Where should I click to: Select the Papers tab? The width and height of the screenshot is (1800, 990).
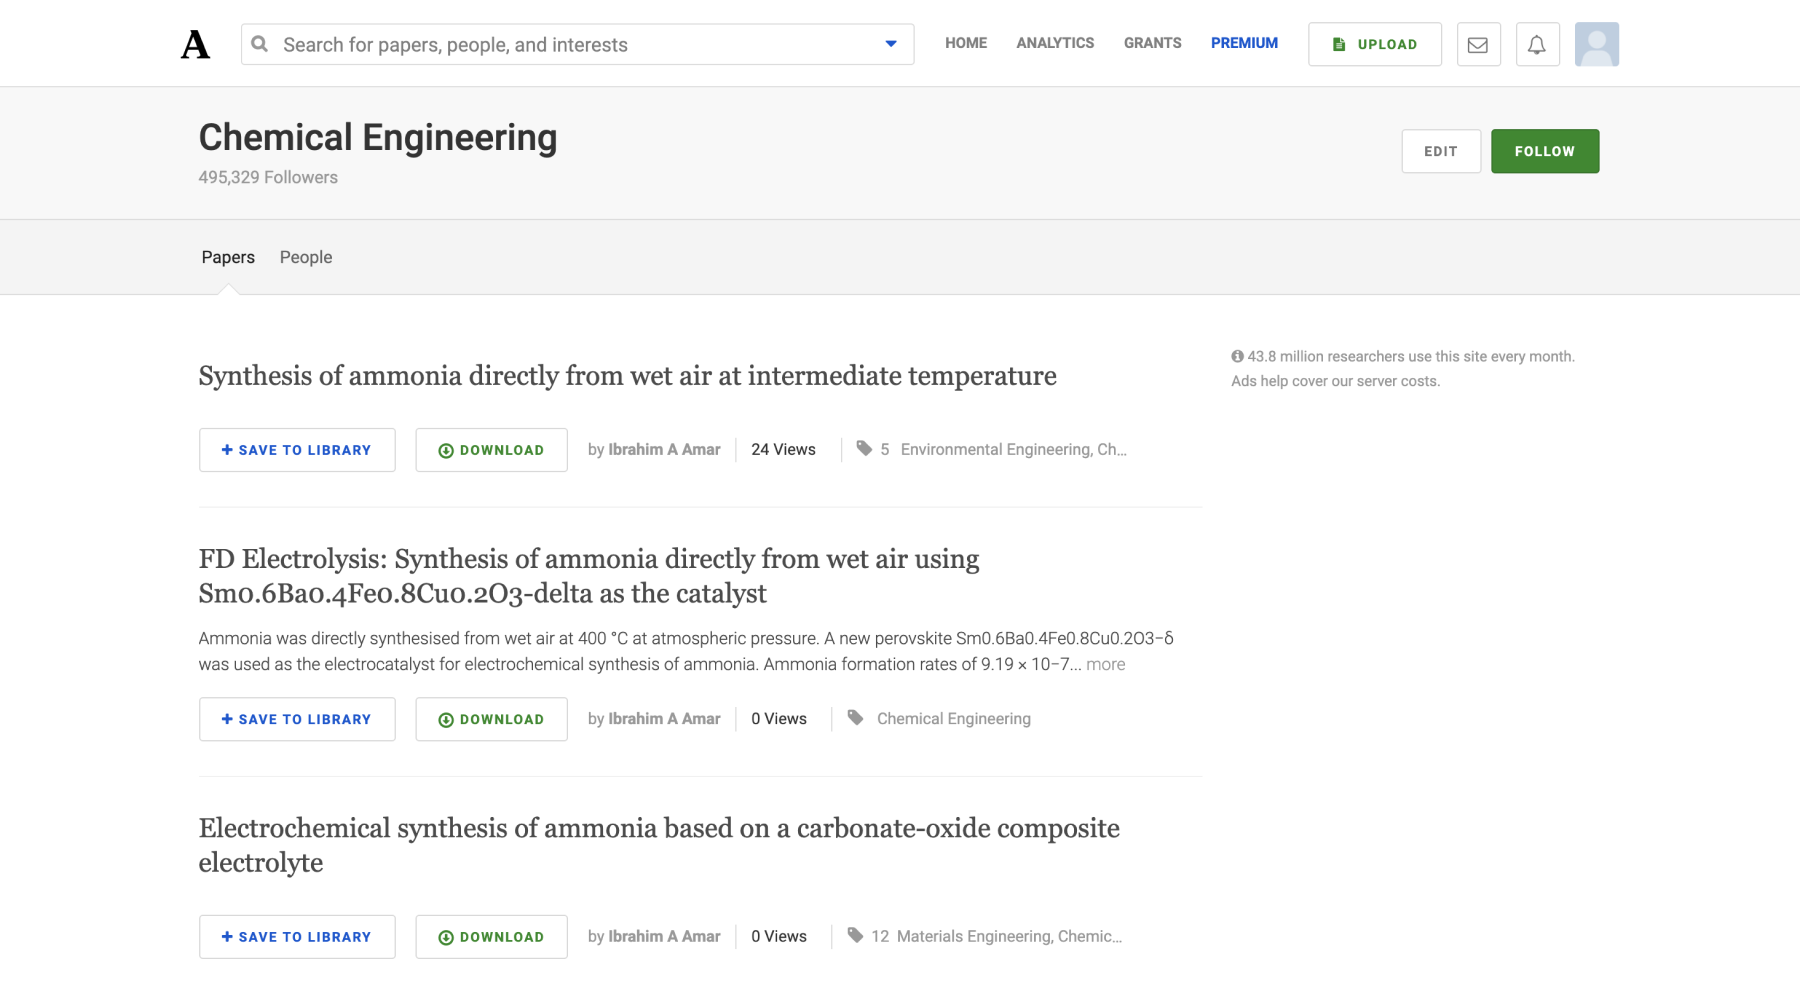pyautogui.click(x=228, y=257)
